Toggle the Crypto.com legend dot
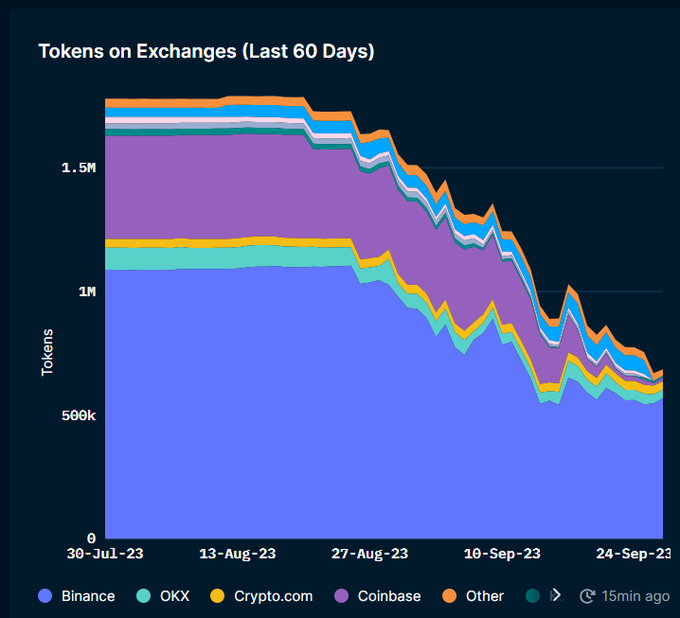The height and width of the screenshot is (618, 680). 217,596
